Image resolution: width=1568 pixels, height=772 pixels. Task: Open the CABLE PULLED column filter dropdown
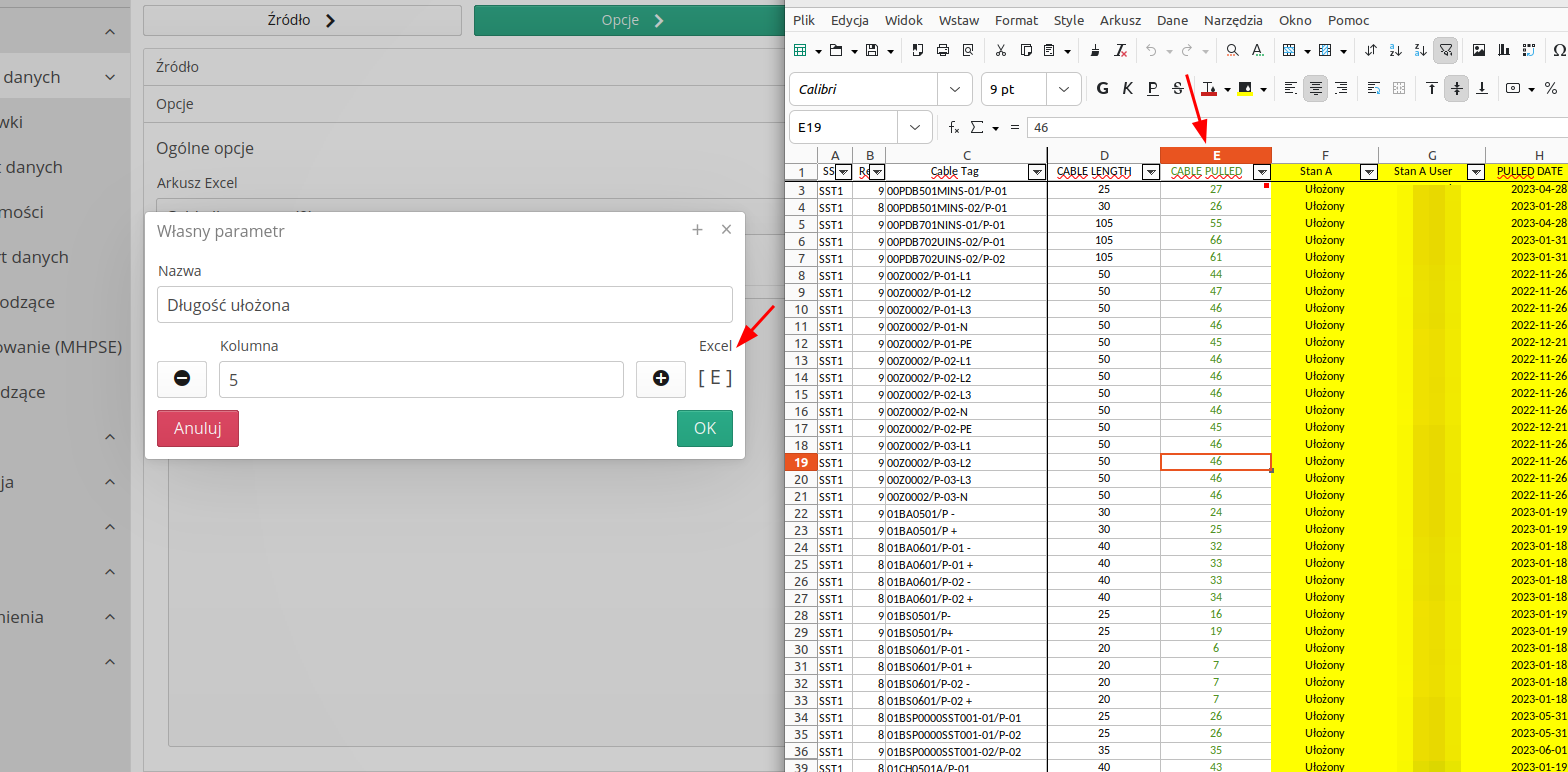[1261, 172]
